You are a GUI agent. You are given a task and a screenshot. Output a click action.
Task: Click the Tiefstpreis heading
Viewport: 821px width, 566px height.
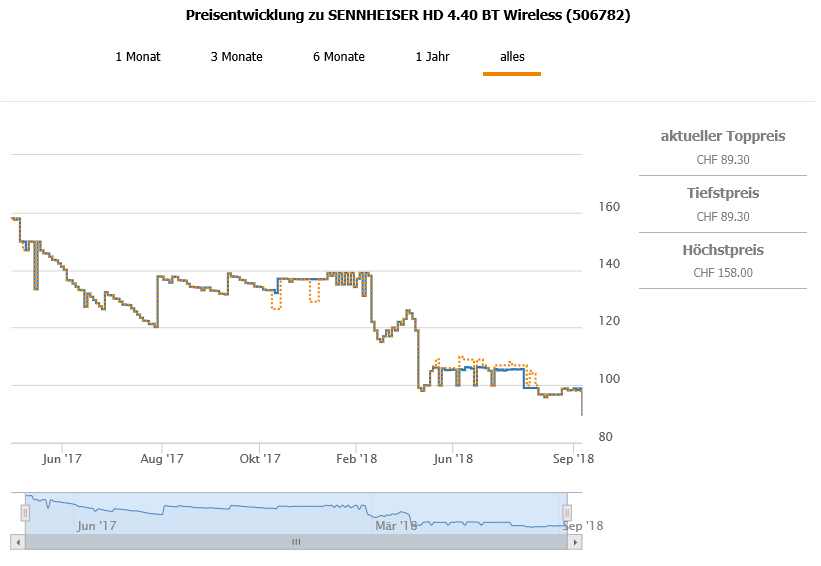click(723, 193)
